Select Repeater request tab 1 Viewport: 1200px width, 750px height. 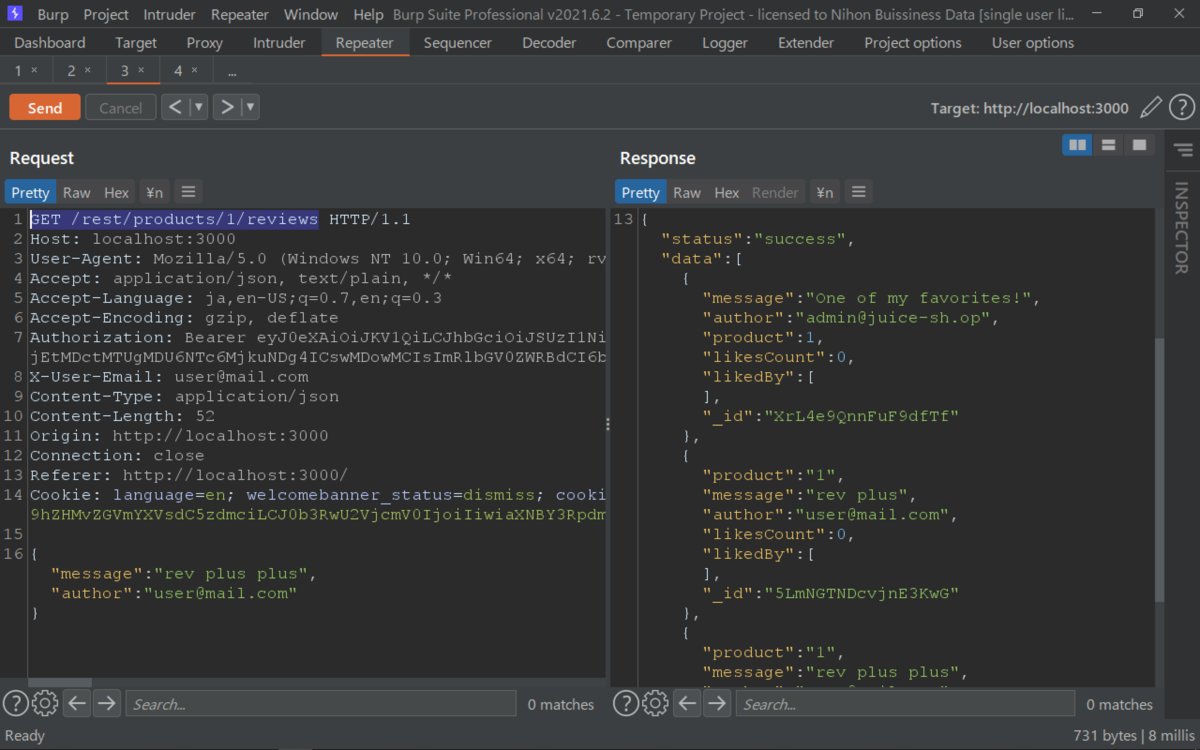(19, 70)
